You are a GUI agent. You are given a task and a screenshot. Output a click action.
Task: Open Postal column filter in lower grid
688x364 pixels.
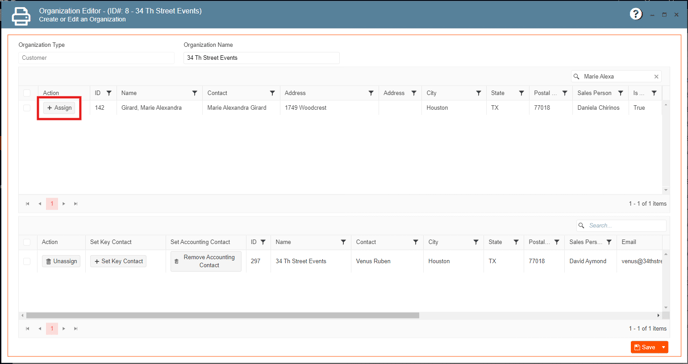[556, 242]
